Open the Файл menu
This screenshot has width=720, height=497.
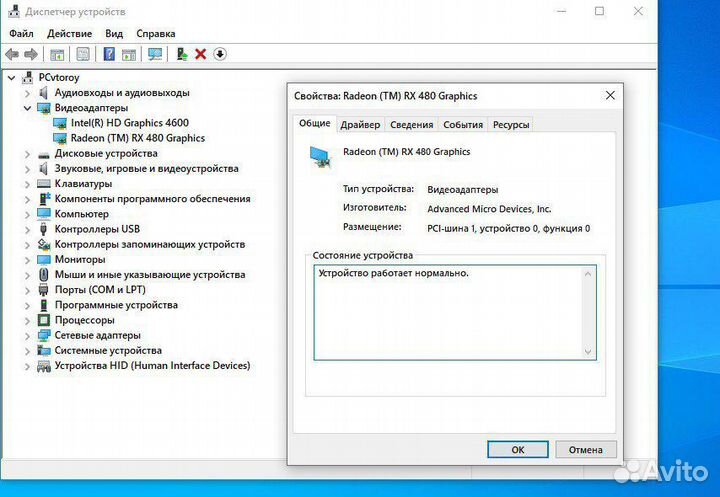(21, 34)
